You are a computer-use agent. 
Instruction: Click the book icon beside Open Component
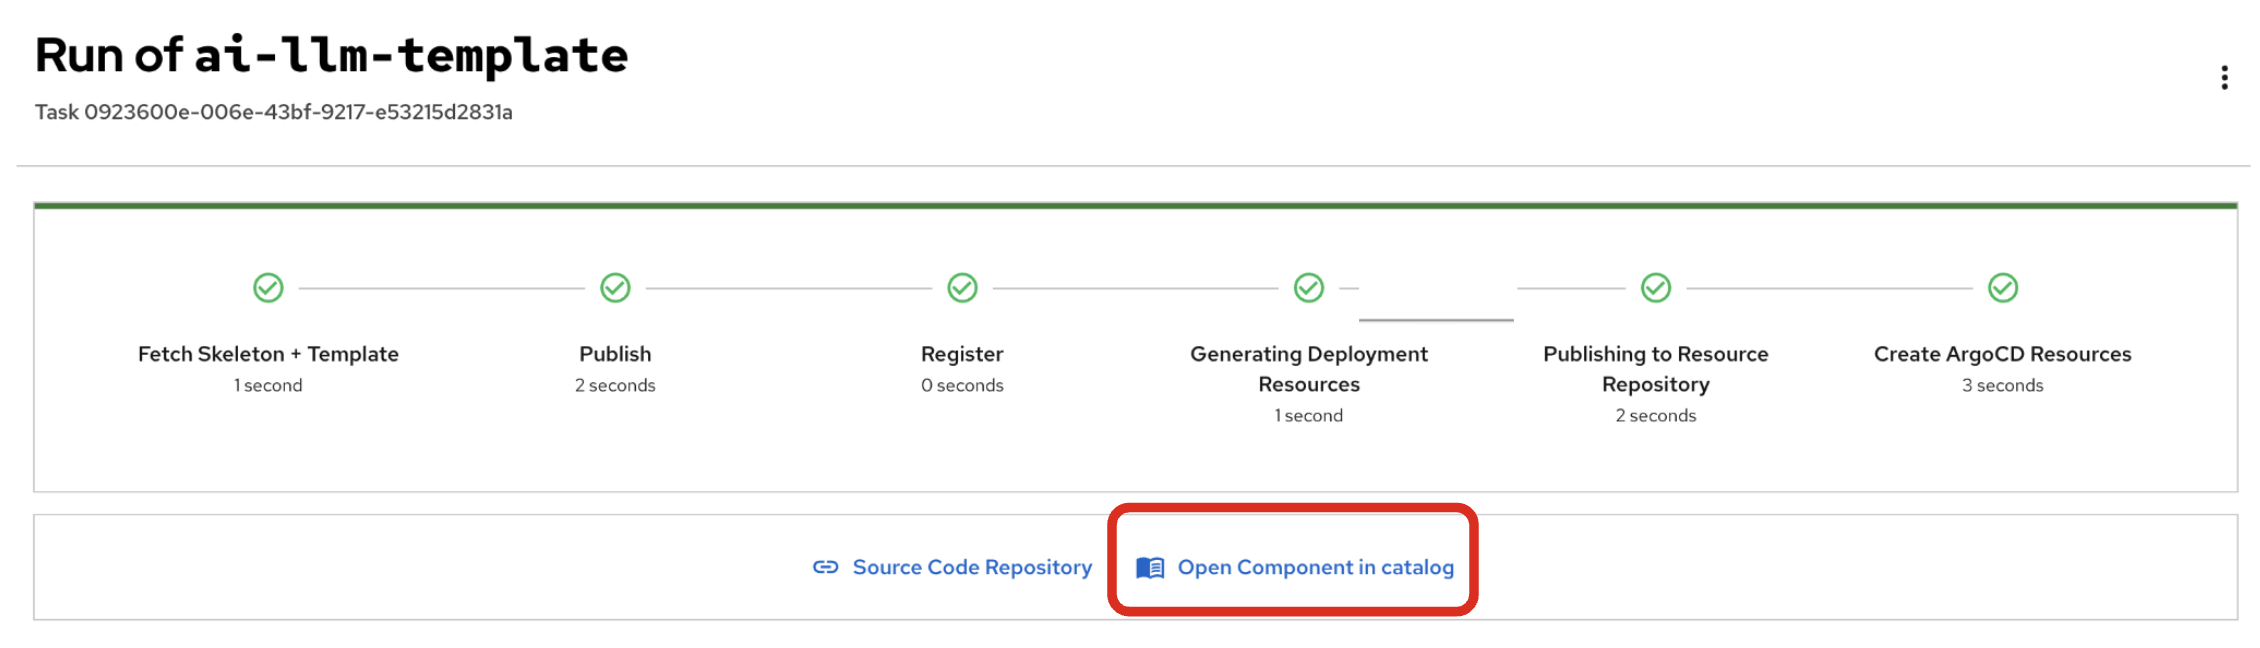[x=1150, y=568]
